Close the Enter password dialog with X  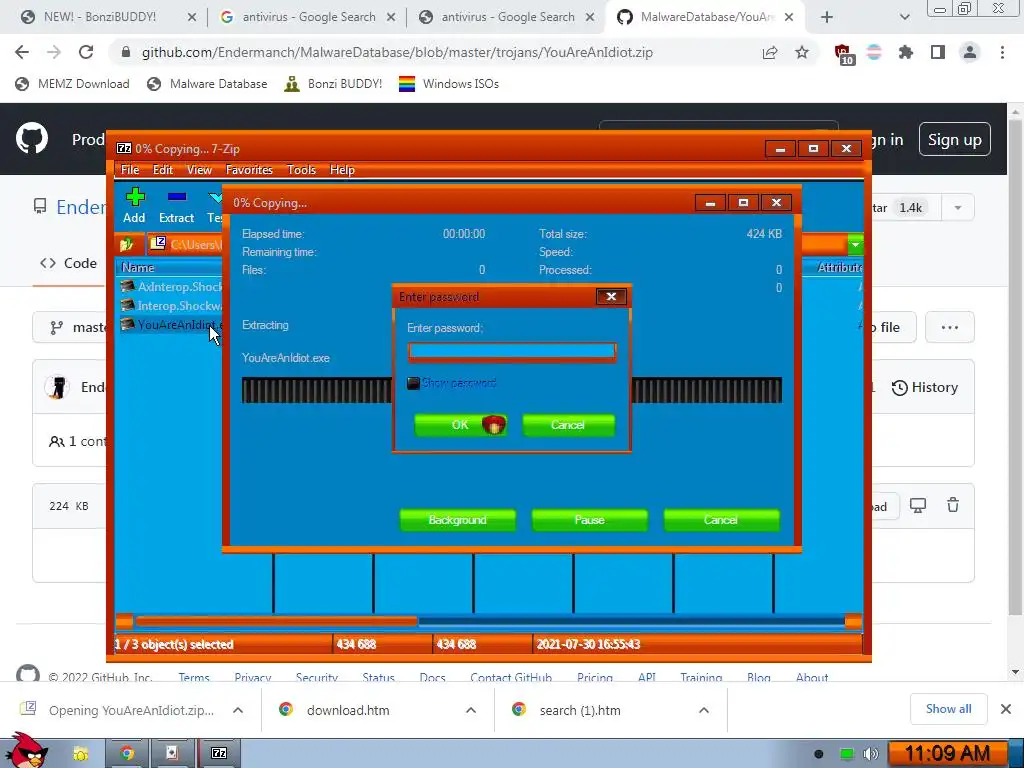point(611,296)
